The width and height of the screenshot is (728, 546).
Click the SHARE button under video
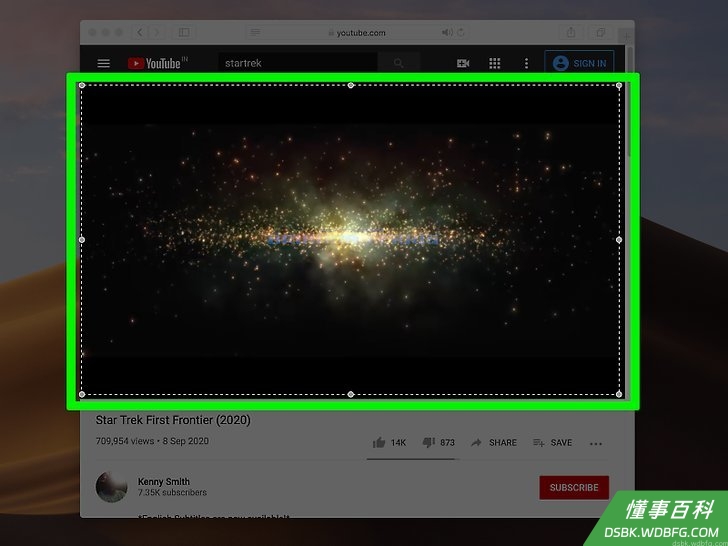[x=494, y=442]
